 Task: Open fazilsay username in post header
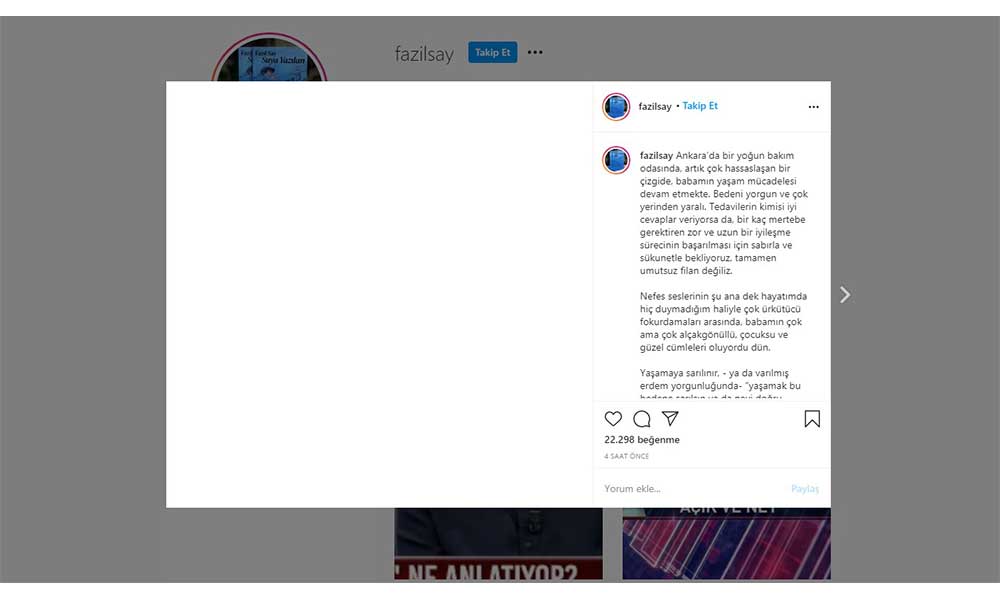click(654, 106)
